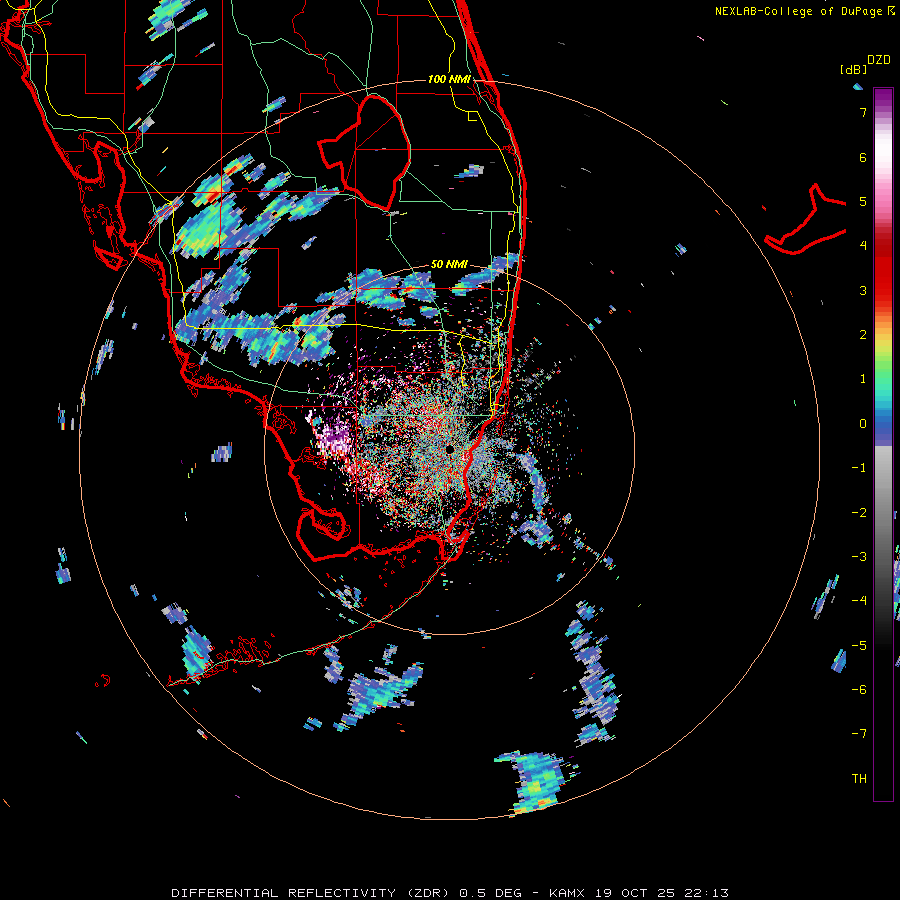Viewport: 900px width, 900px height.
Task: Click the 7 dB tick label on scale
Action: pos(861,113)
